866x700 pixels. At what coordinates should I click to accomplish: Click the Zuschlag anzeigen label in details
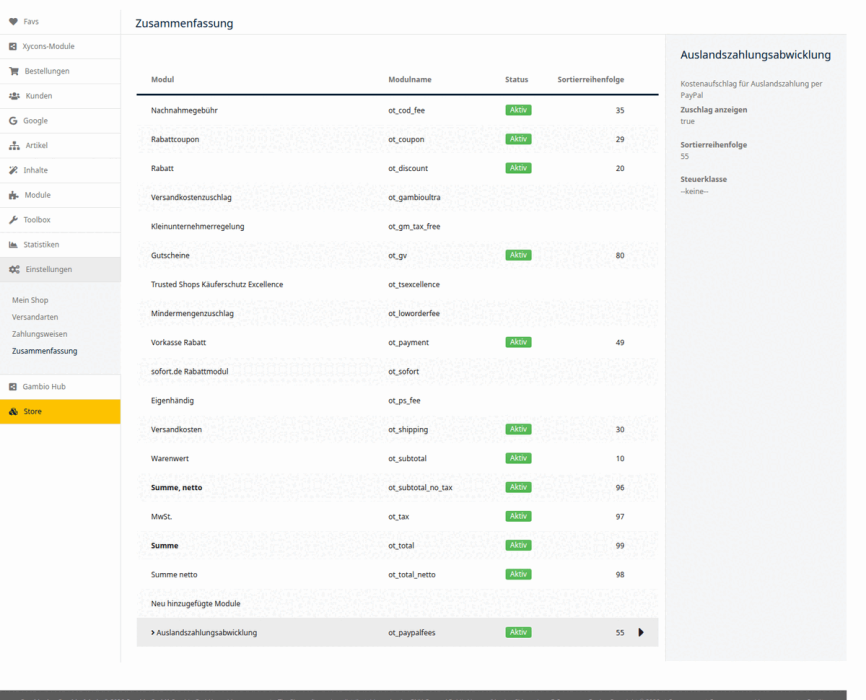[x=714, y=110]
